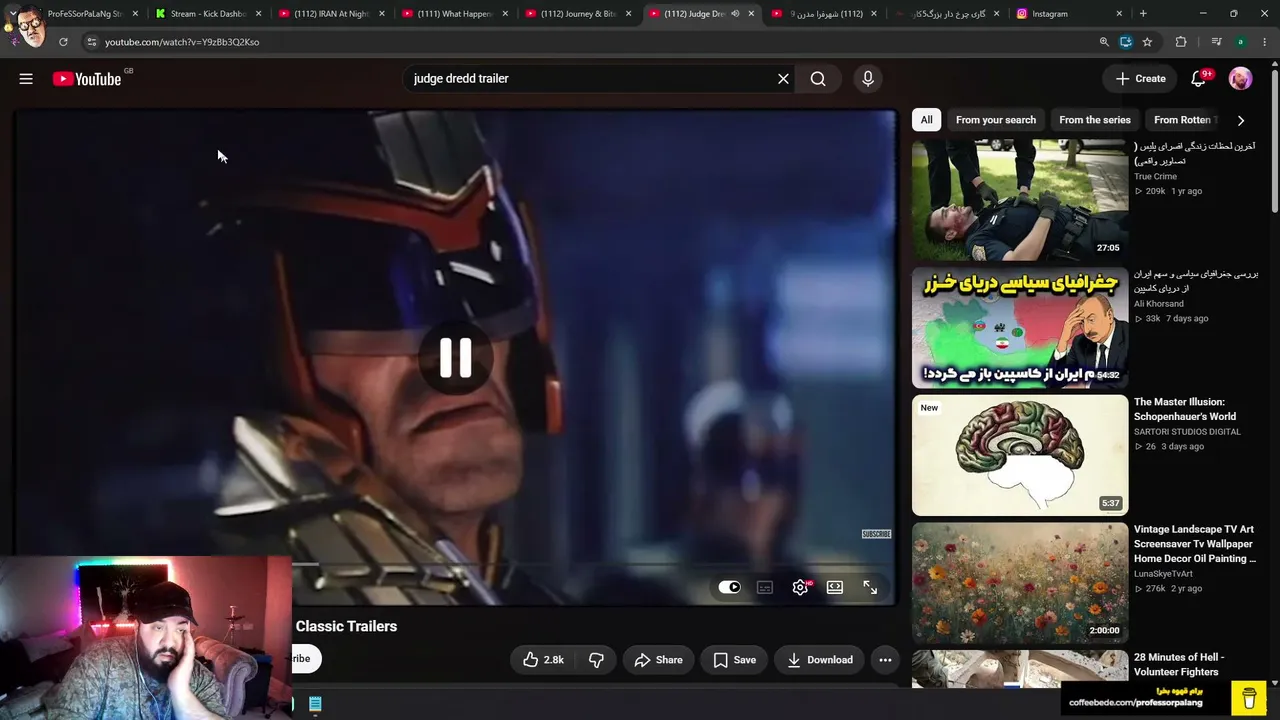
Task: Close the Instagram tab
Action: click(x=1119, y=14)
